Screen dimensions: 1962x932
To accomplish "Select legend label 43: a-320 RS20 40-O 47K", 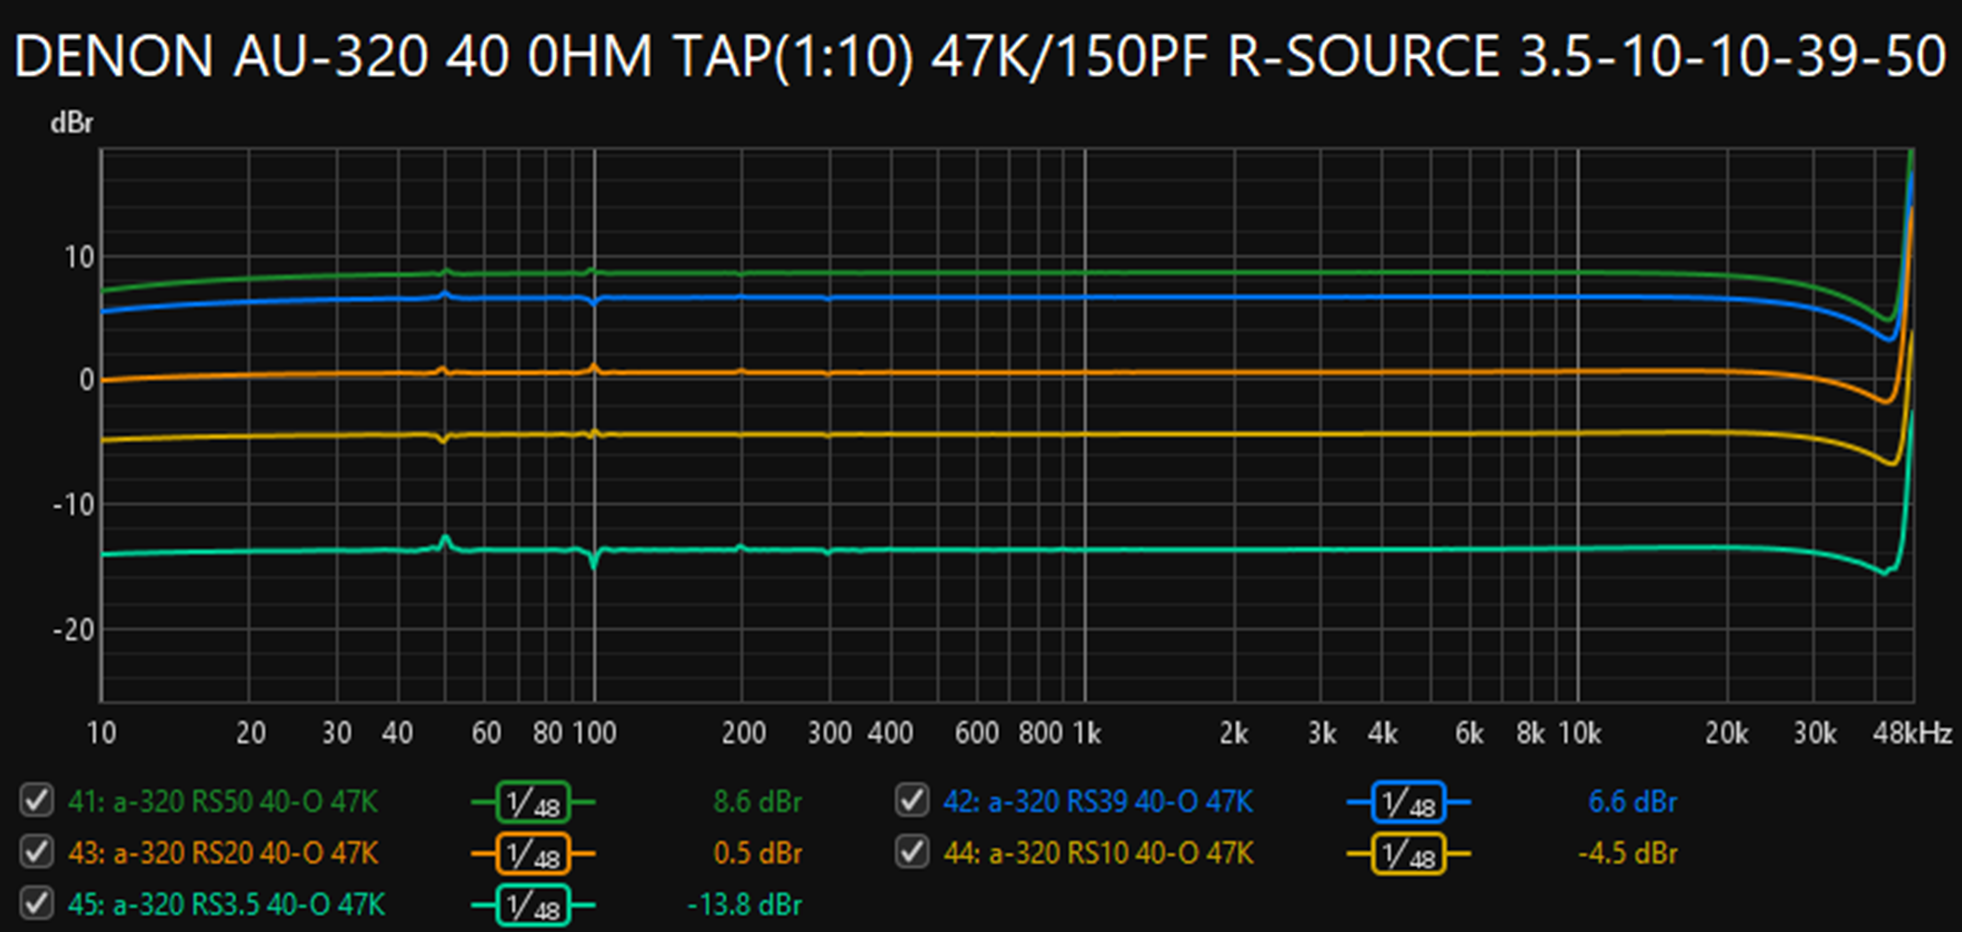I will (x=223, y=854).
